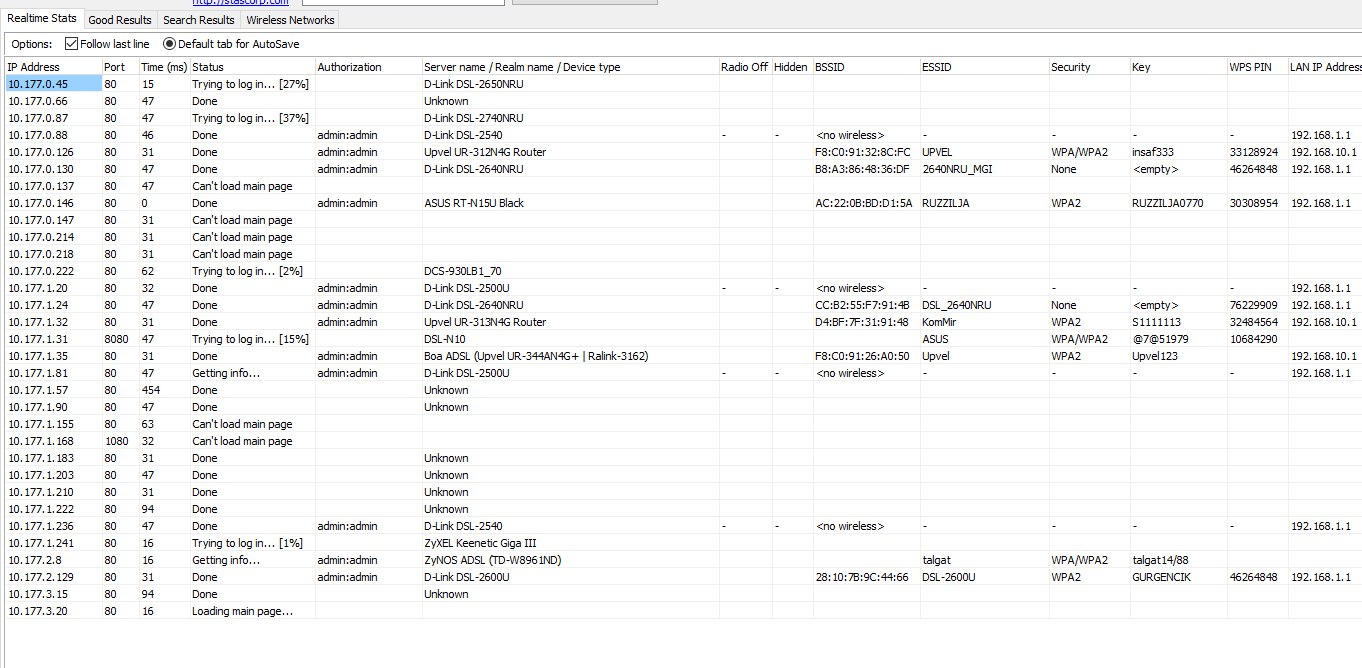1362x668 pixels.
Task: Click BSSID AC:22:0B:BD:D1:5A
Action: (863, 203)
